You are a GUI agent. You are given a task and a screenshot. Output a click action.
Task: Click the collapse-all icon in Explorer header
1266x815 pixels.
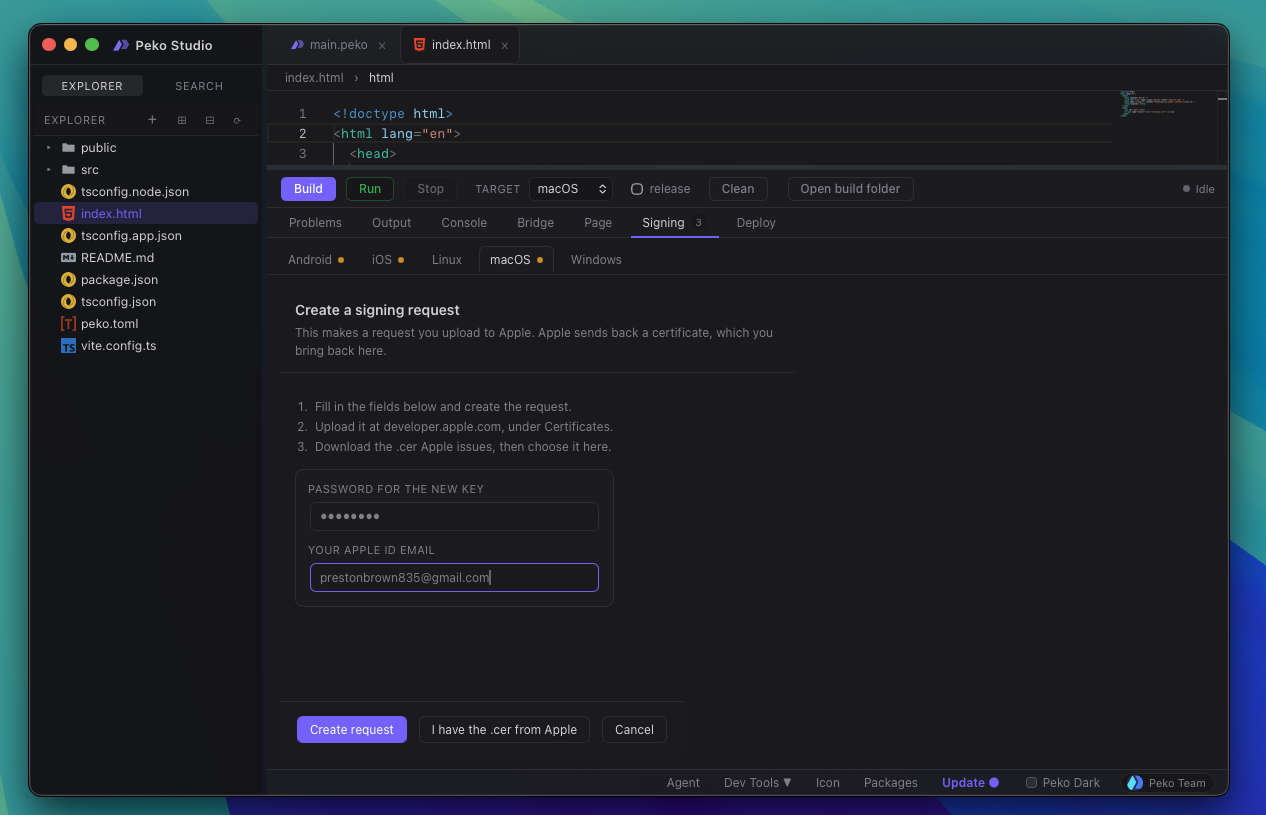[210, 120]
